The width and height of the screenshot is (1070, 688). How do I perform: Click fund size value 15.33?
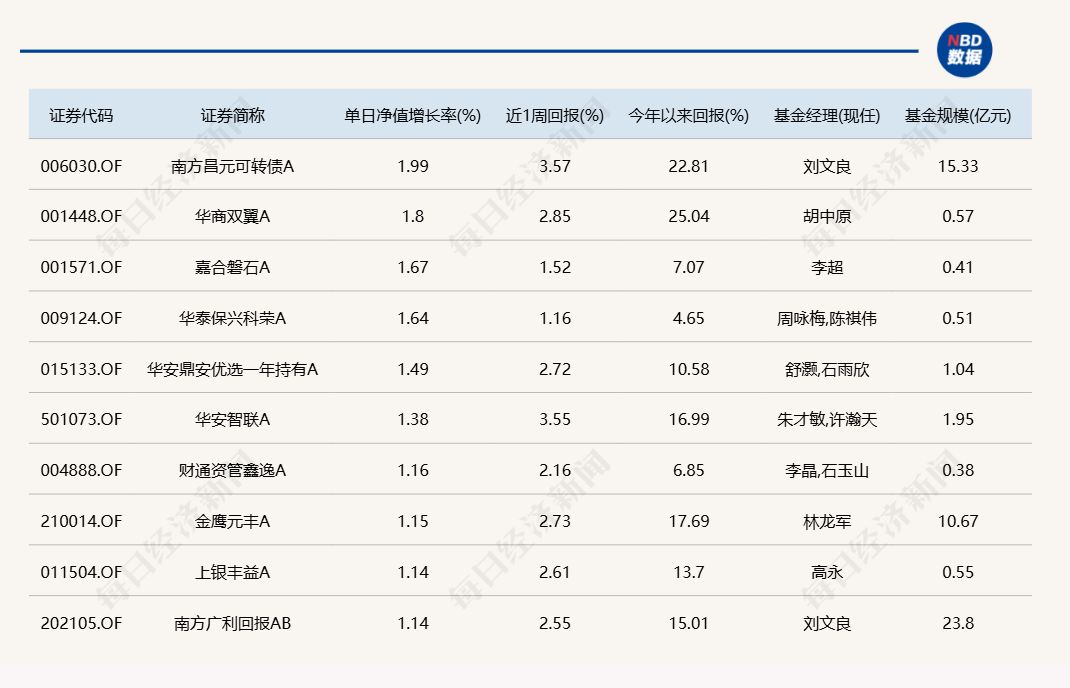pos(958,166)
